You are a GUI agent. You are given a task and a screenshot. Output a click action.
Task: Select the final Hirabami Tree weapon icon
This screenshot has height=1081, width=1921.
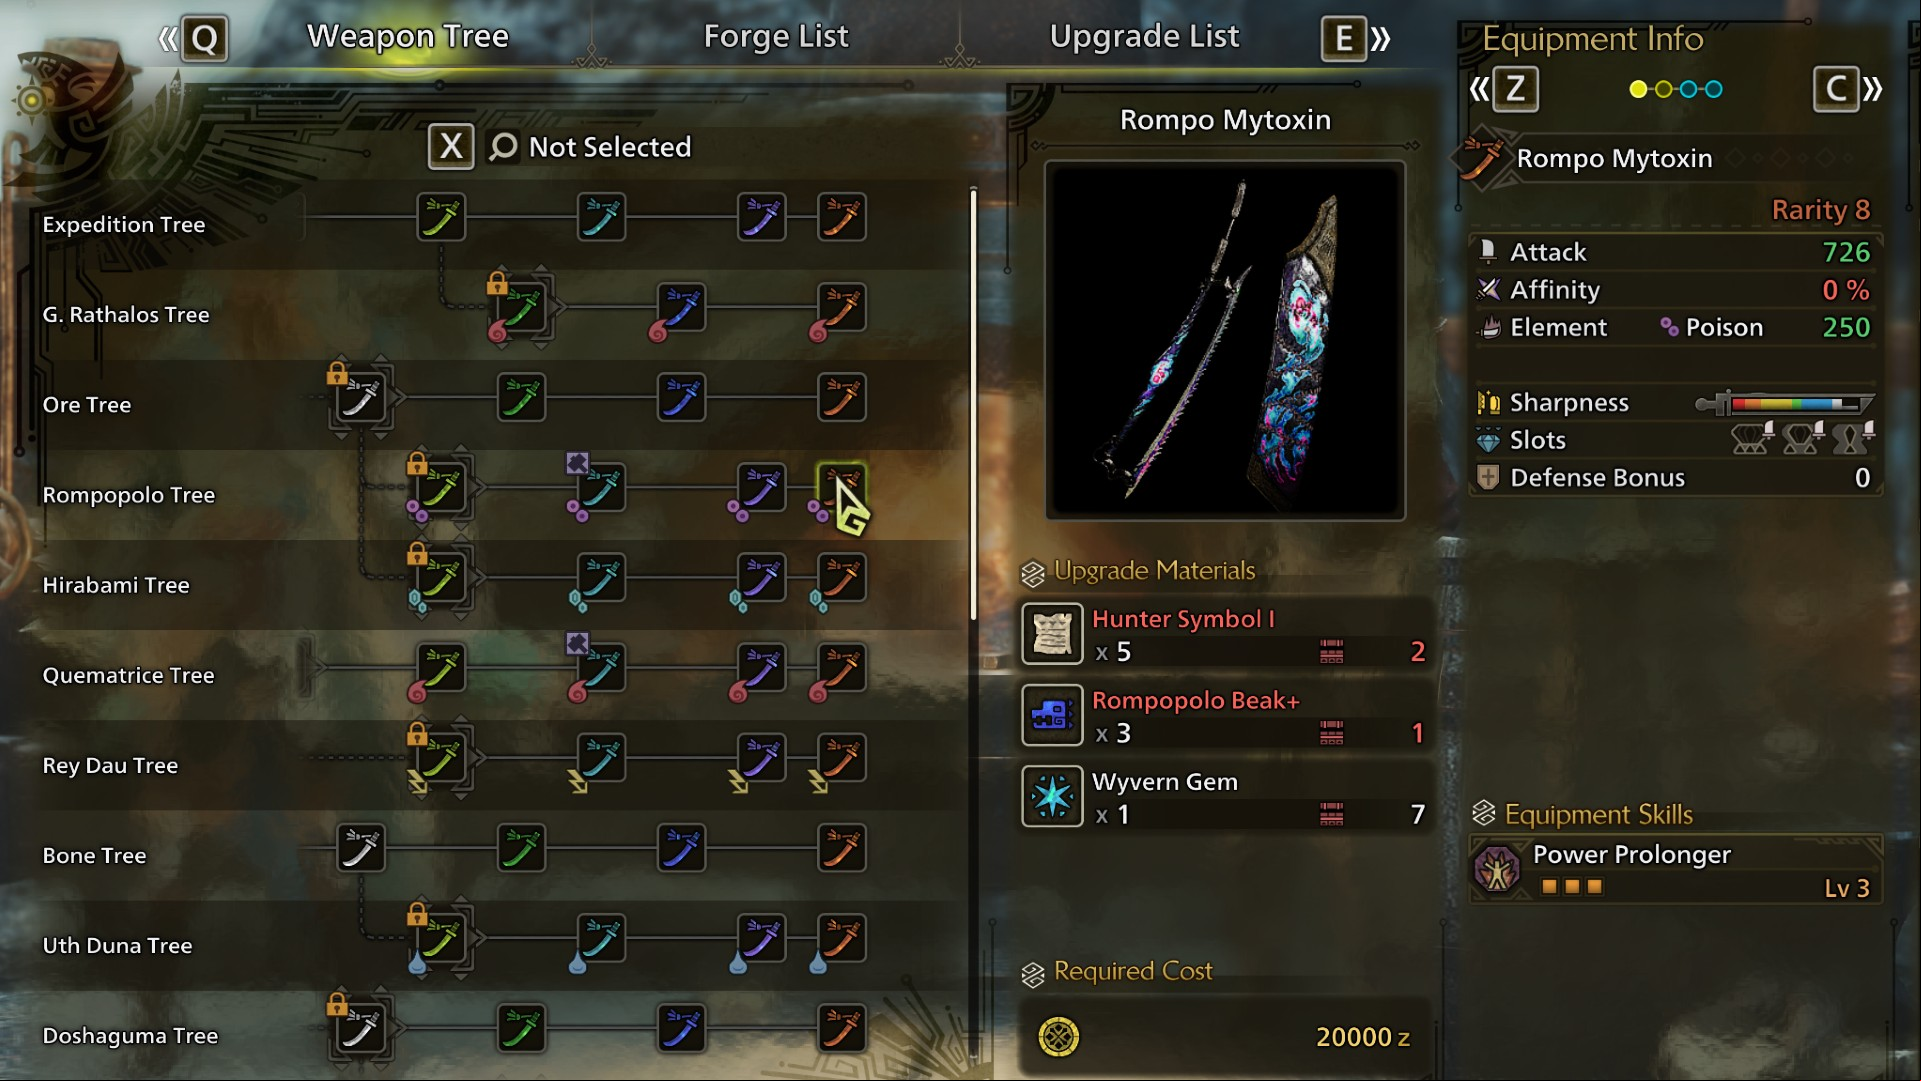[842, 578]
